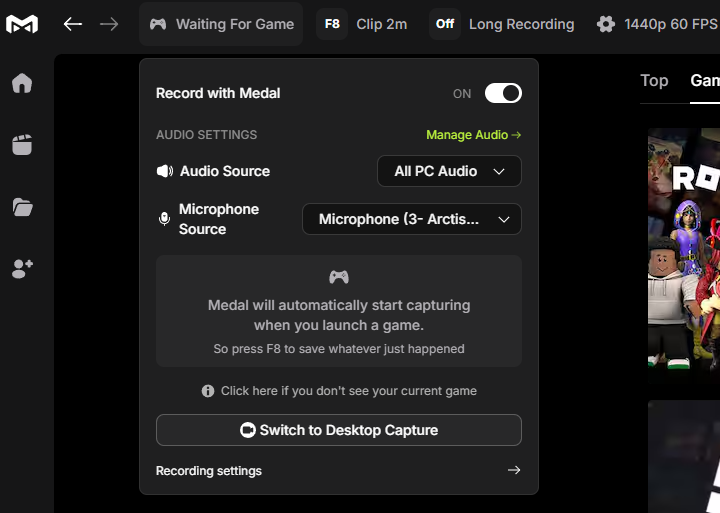This screenshot has width=720, height=513.
Task: Click the Medal logo icon
Action: (22, 24)
